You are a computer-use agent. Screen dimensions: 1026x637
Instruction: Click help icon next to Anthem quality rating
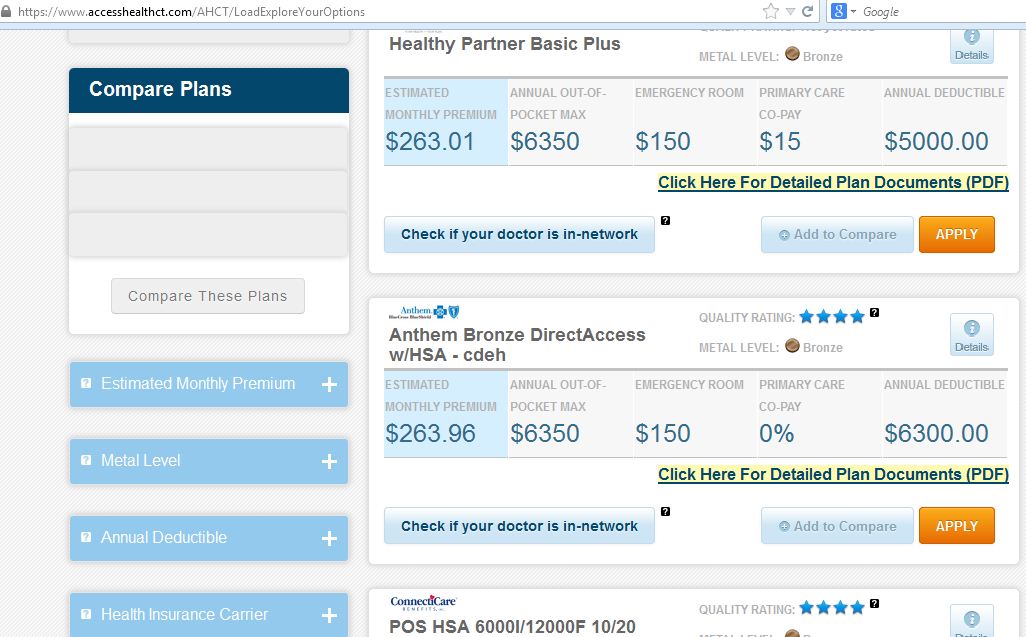click(x=874, y=313)
